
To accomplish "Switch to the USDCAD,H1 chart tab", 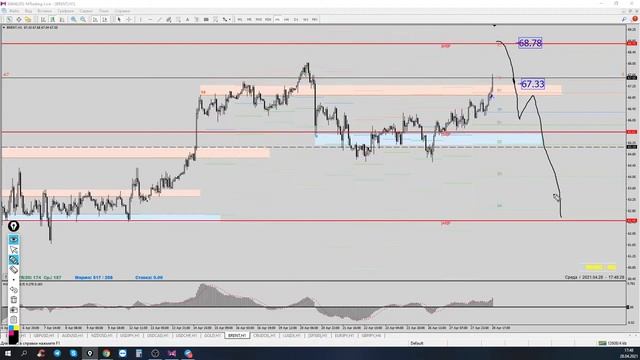I will pyautogui.click(x=158, y=336).
